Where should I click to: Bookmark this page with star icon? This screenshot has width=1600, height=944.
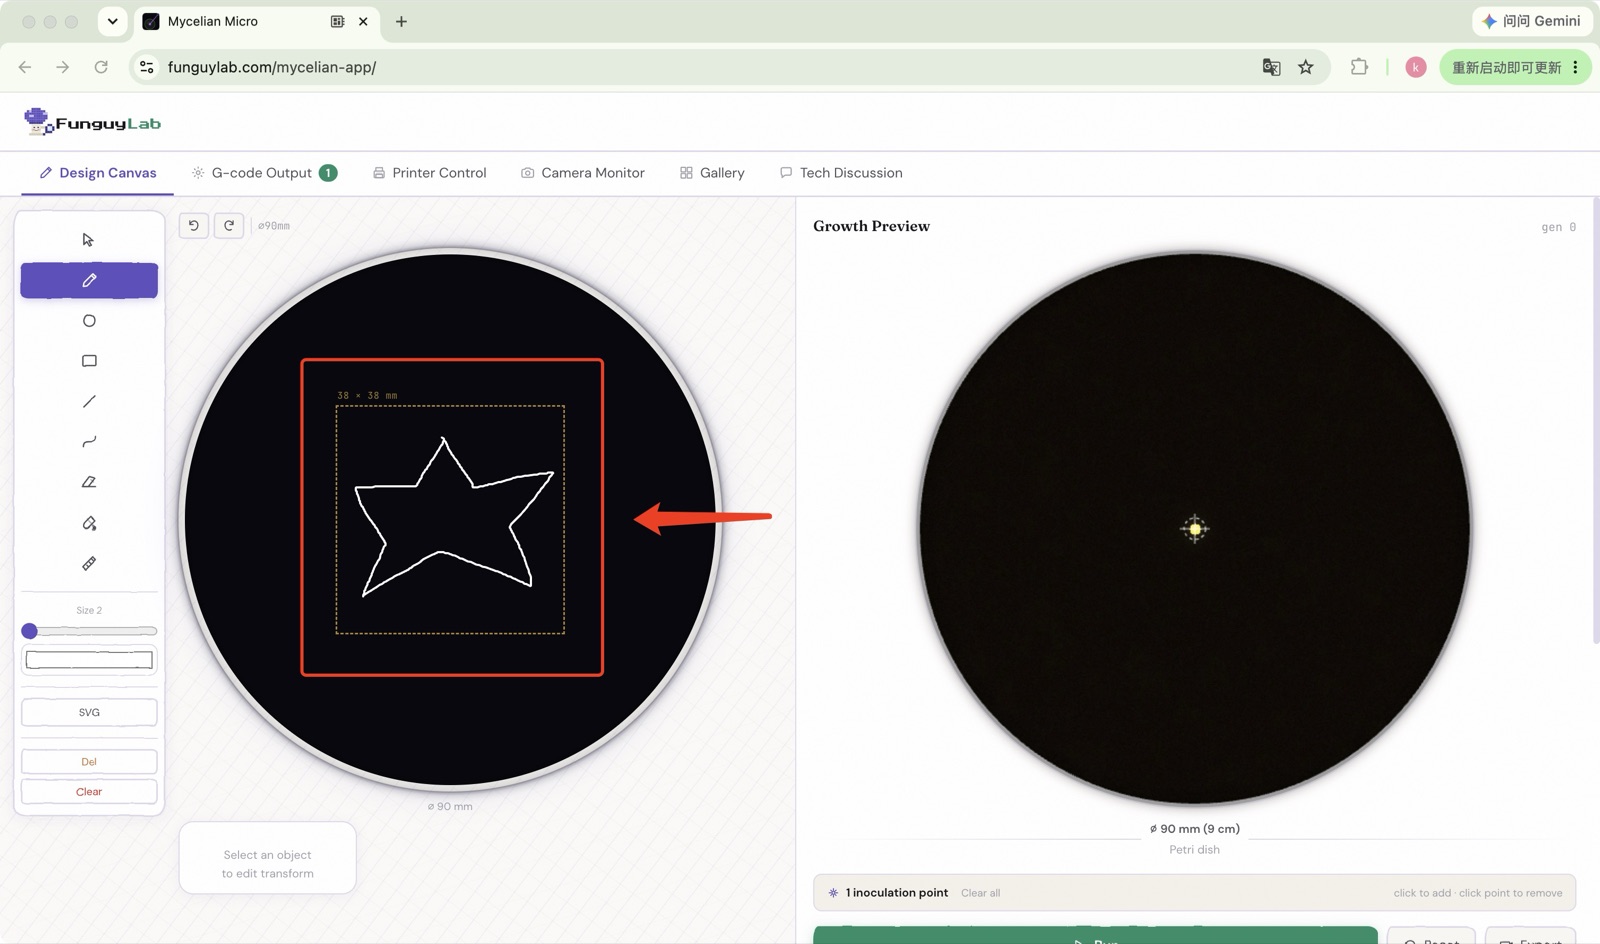[1306, 67]
